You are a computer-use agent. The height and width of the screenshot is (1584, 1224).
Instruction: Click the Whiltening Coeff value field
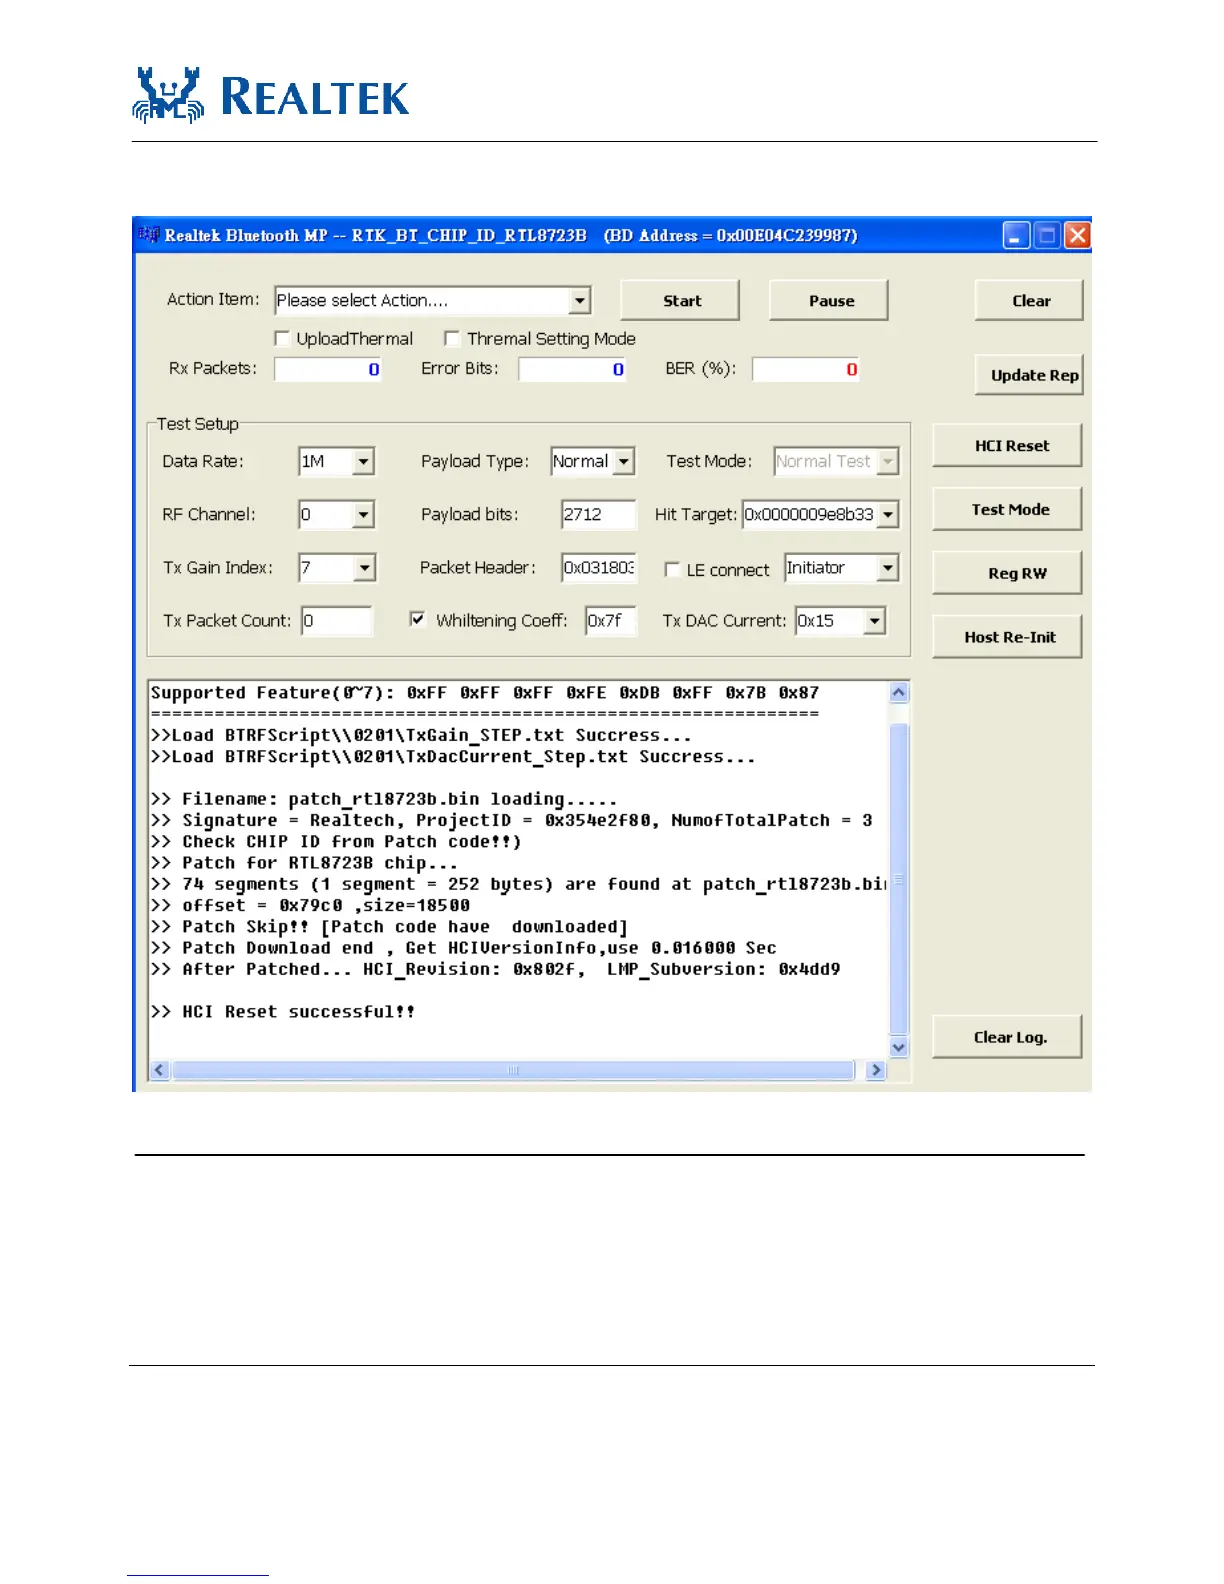click(x=610, y=621)
